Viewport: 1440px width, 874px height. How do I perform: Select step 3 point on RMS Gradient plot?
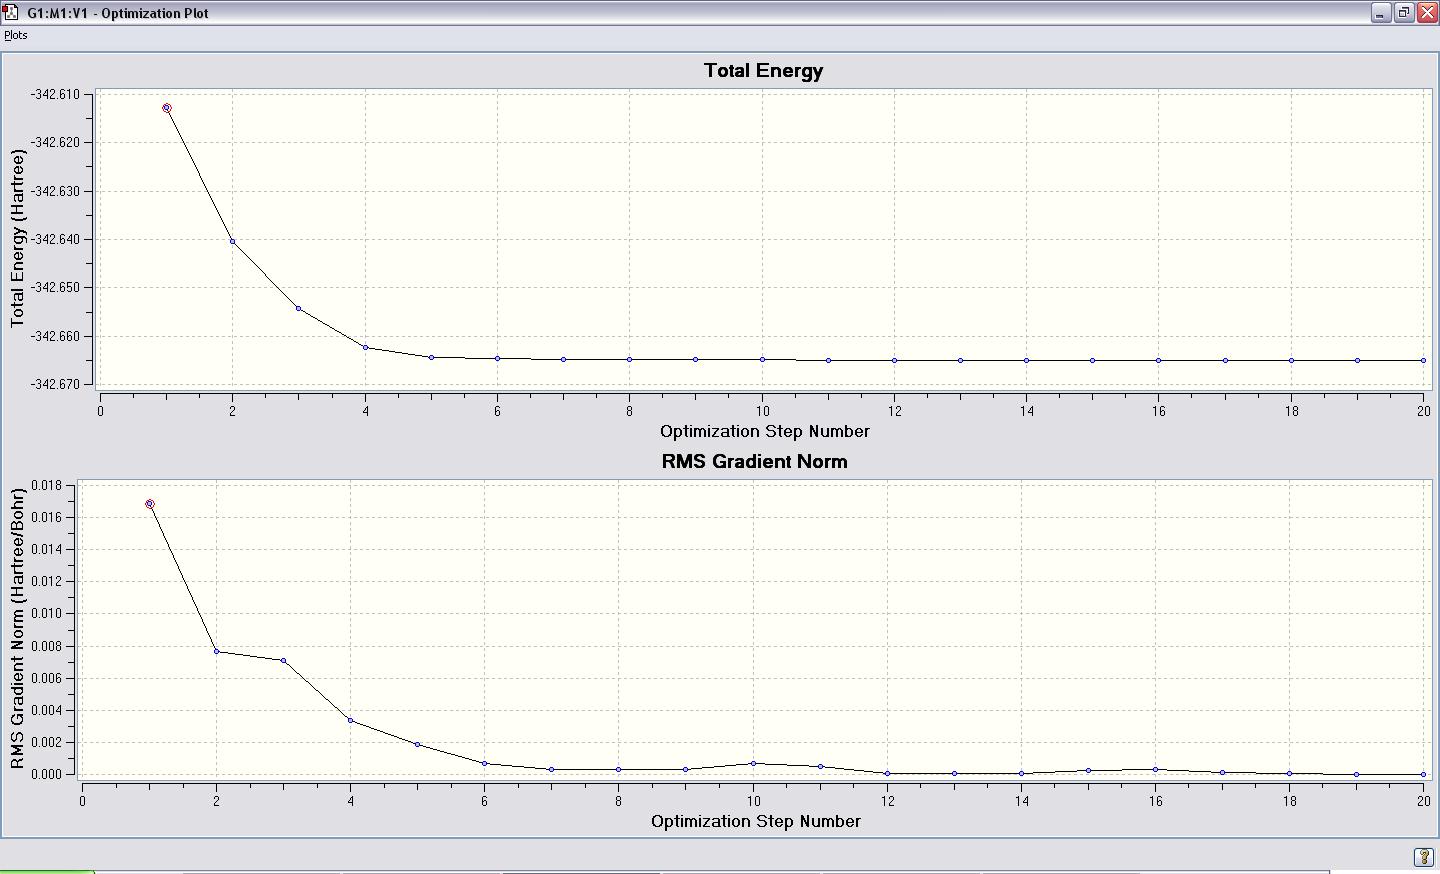(x=284, y=660)
